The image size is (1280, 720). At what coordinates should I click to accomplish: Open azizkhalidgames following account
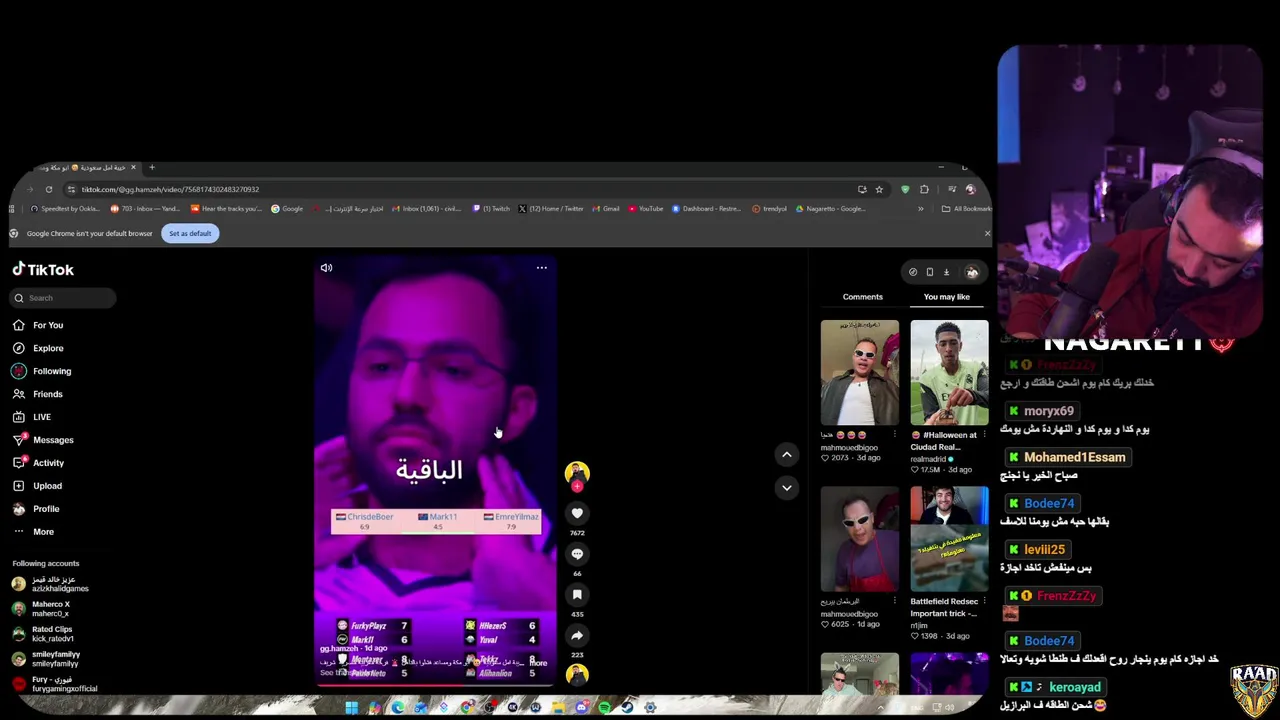(50, 584)
